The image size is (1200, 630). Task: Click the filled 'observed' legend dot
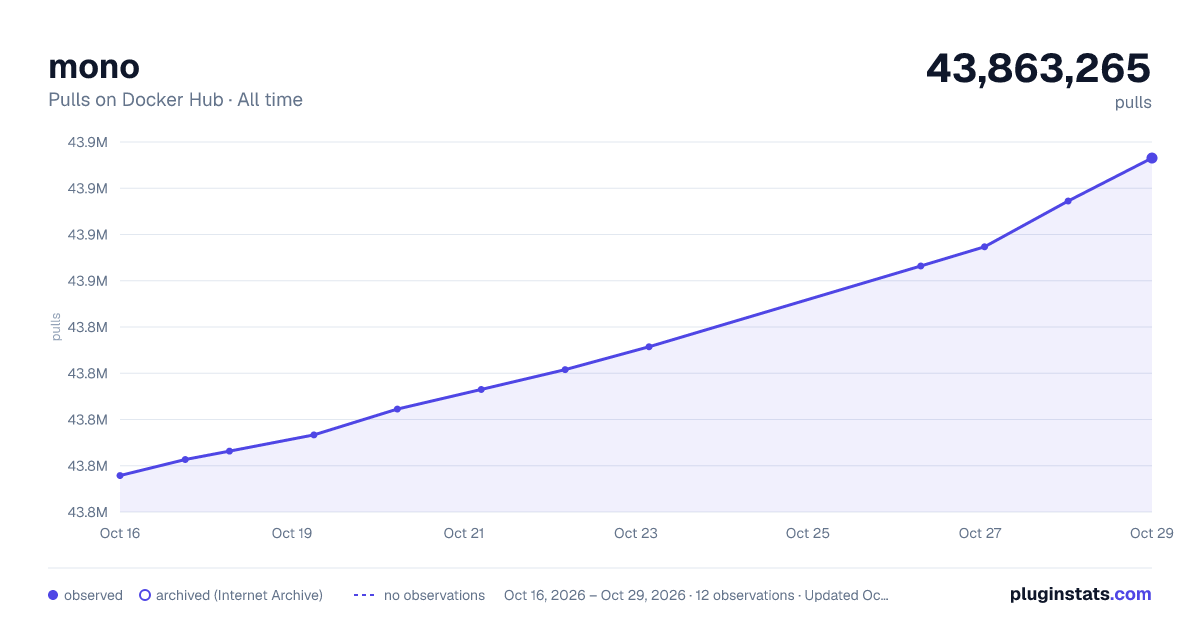tap(53, 595)
